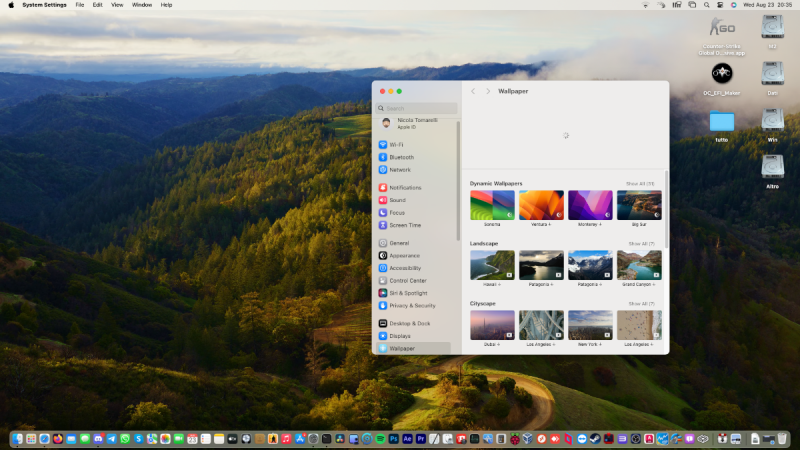Open Siri & Spotlight settings
800x450 pixels.
click(408, 293)
